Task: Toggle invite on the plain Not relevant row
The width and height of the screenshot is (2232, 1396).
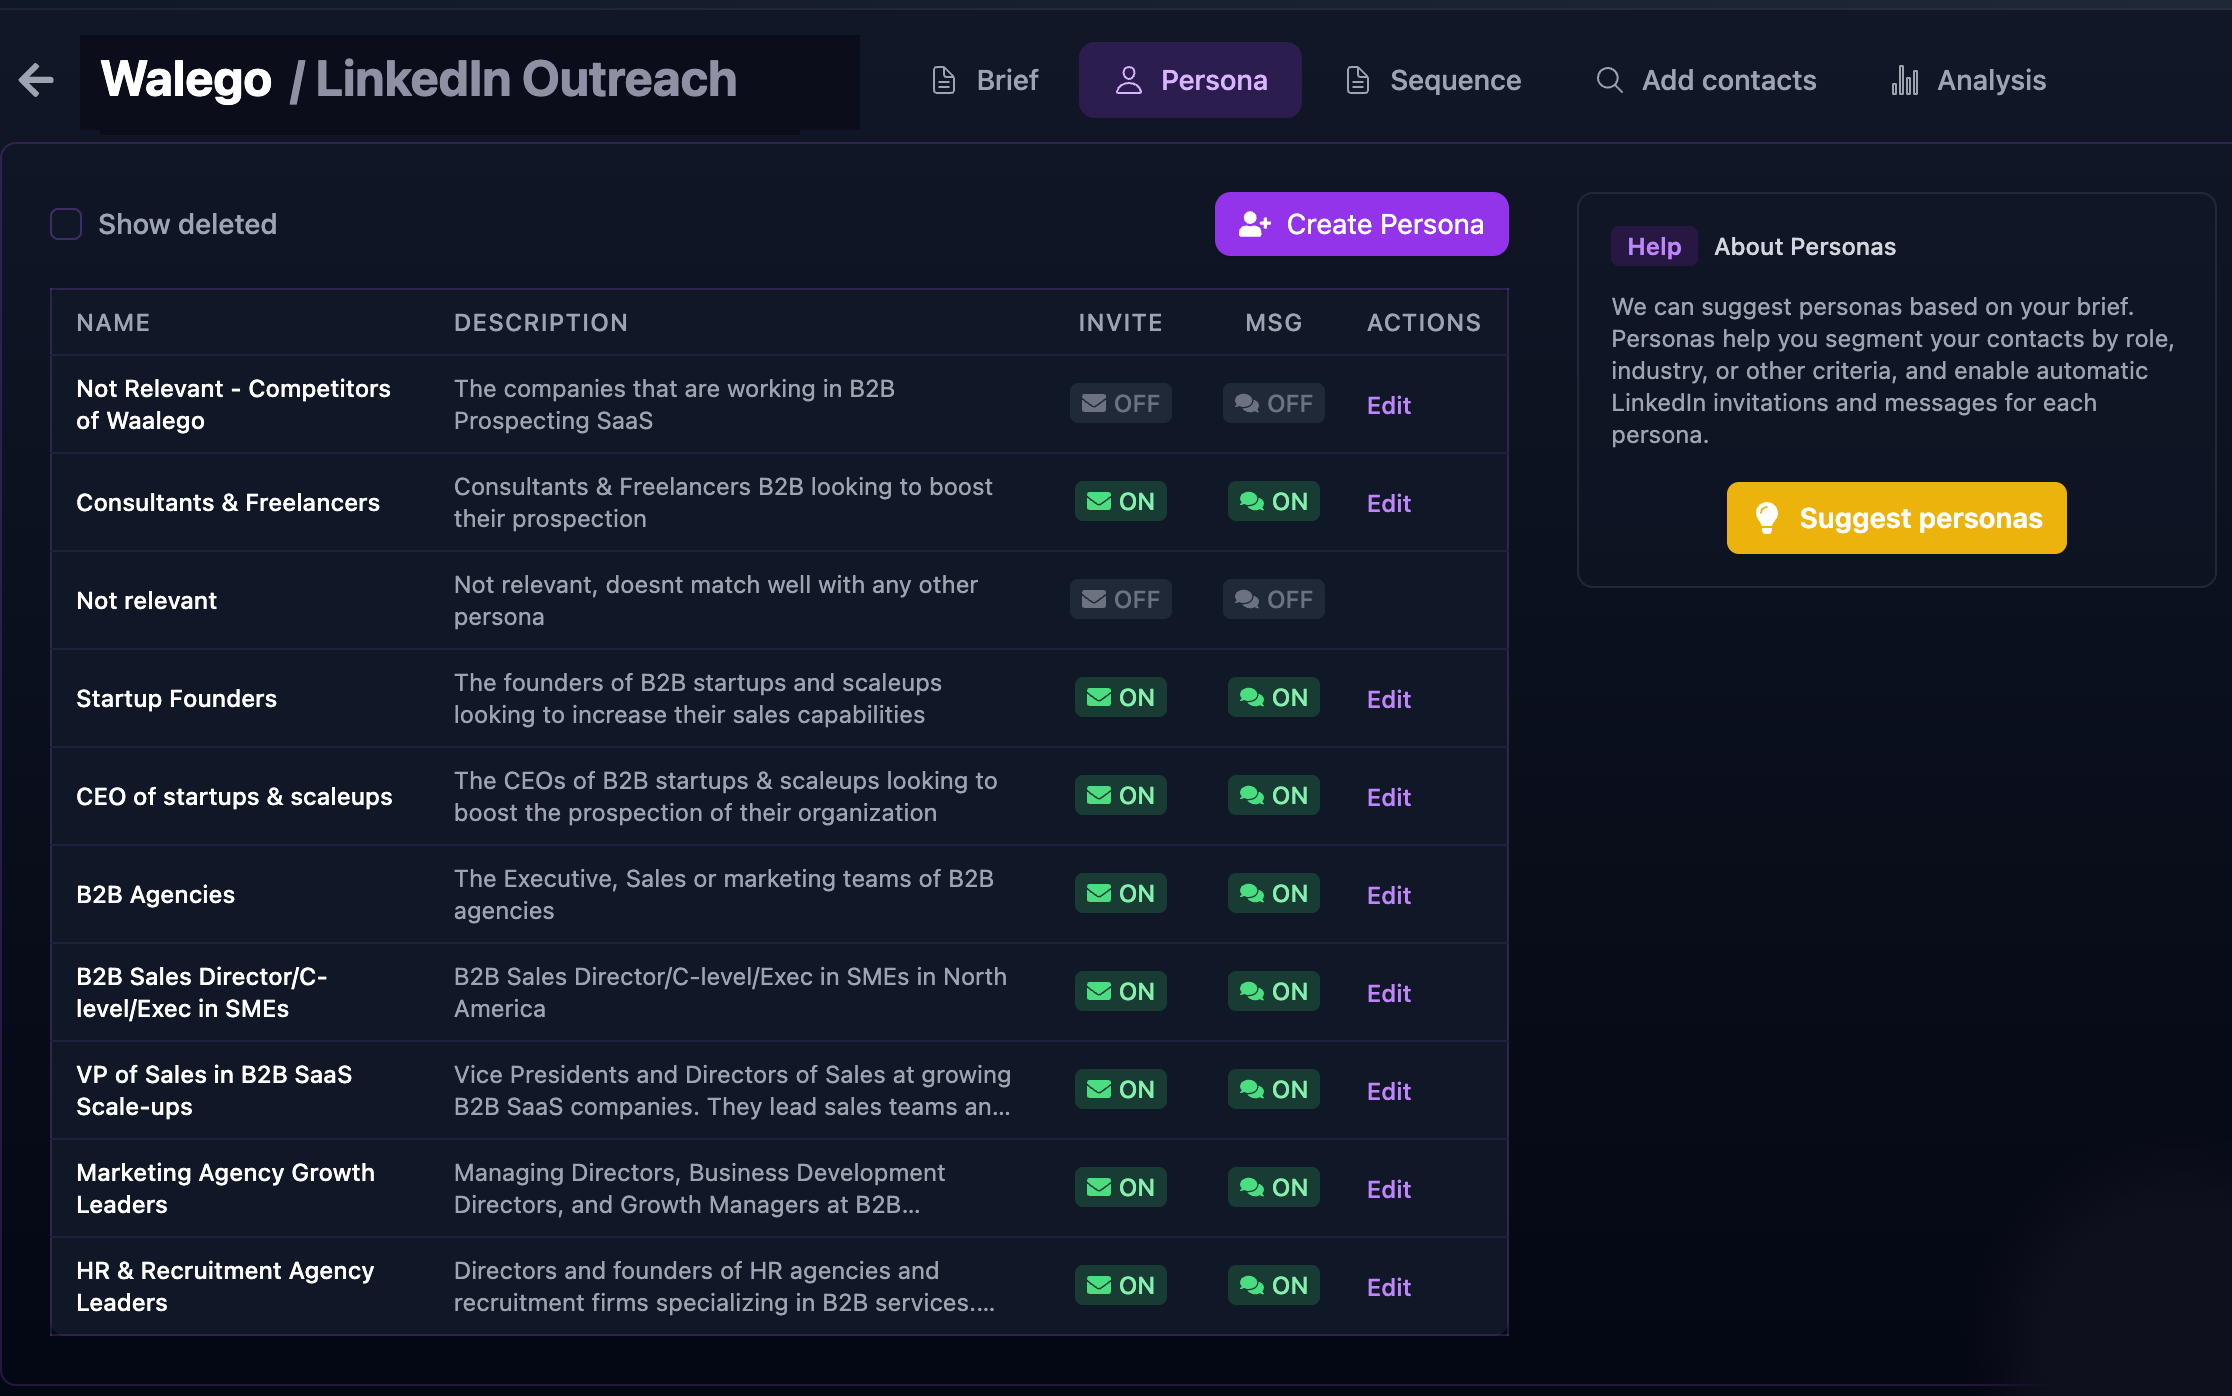Action: [x=1120, y=600]
